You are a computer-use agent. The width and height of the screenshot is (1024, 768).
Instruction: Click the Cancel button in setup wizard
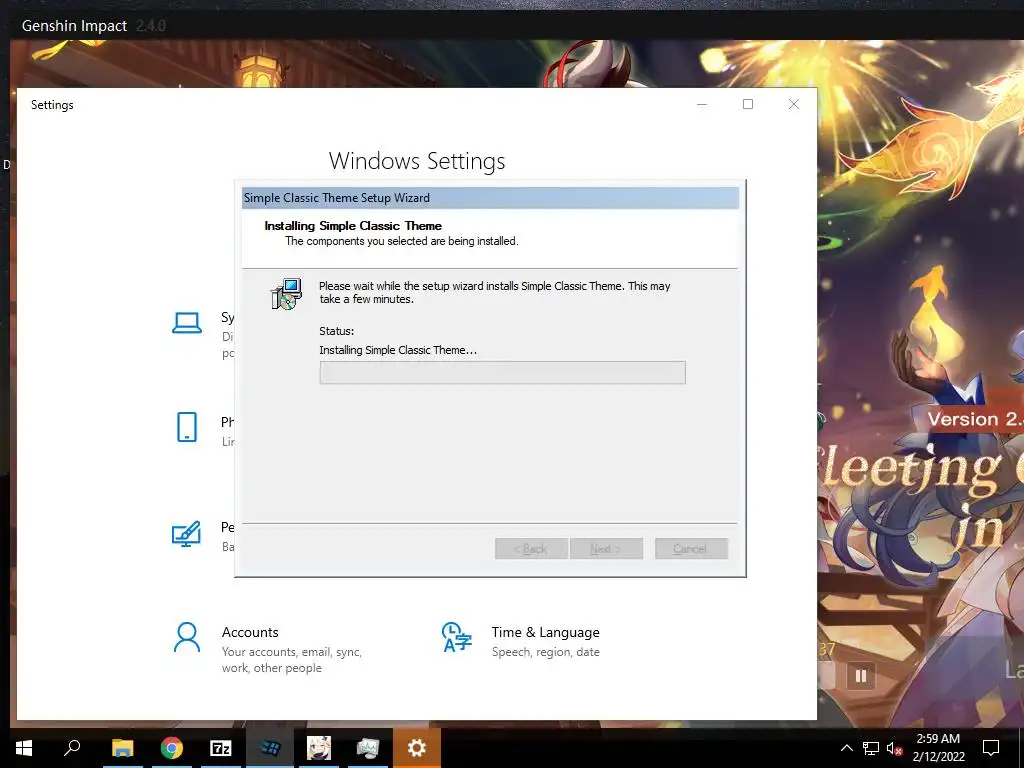tap(691, 549)
